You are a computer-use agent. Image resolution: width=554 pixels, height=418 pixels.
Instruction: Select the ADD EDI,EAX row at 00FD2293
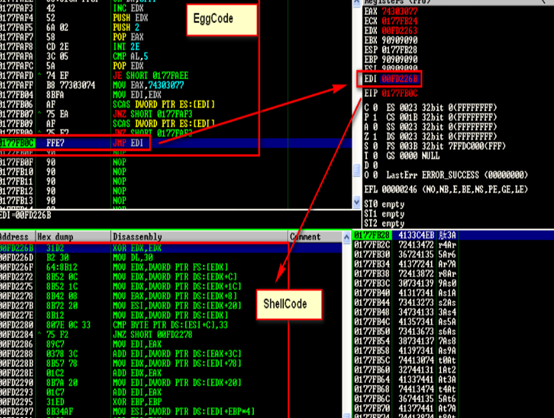coord(171,392)
